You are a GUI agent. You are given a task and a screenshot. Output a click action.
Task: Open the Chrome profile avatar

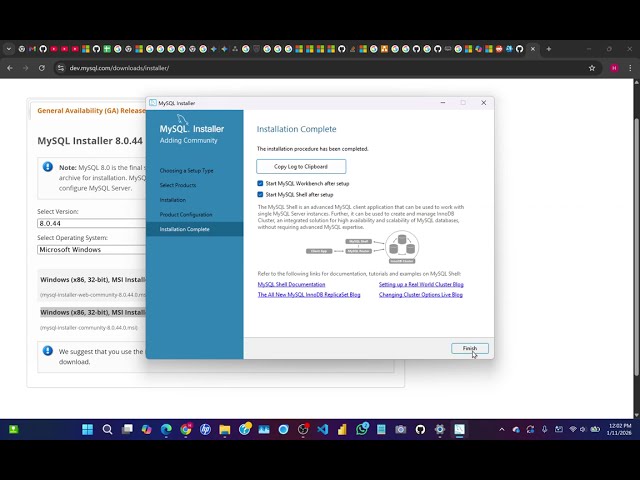[614, 68]
